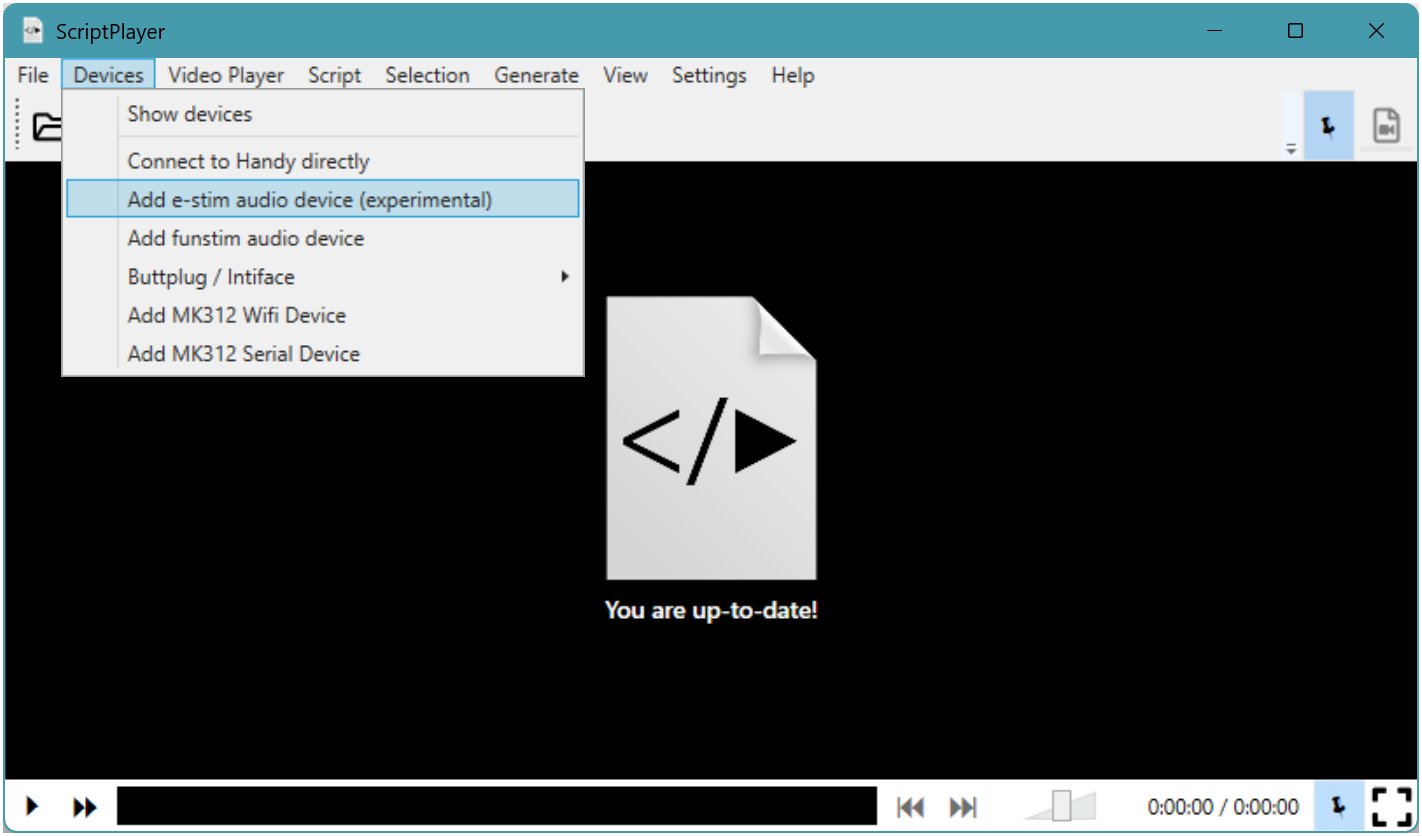Open the Selection menu
The height and width of the screenshot is (836, 1422).
(427, 75)
